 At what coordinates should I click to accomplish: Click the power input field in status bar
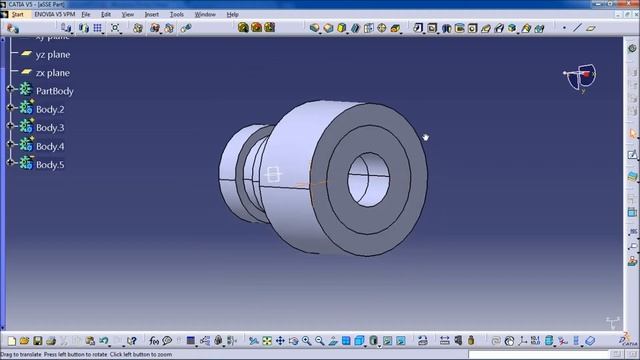[538, 354]
